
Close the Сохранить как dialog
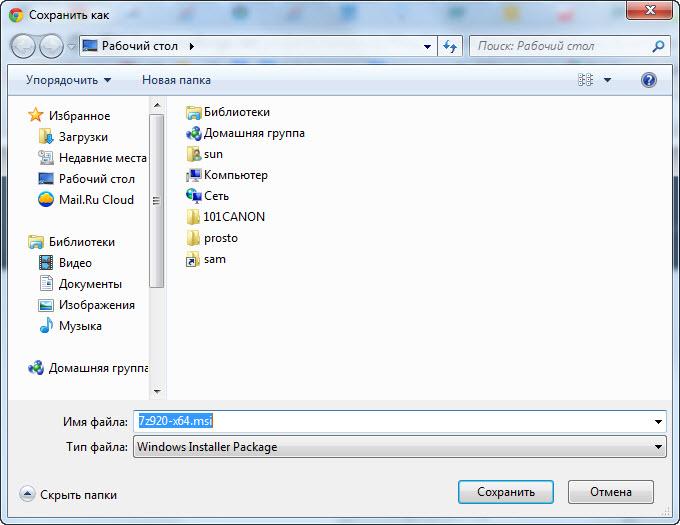click(649, 10)
